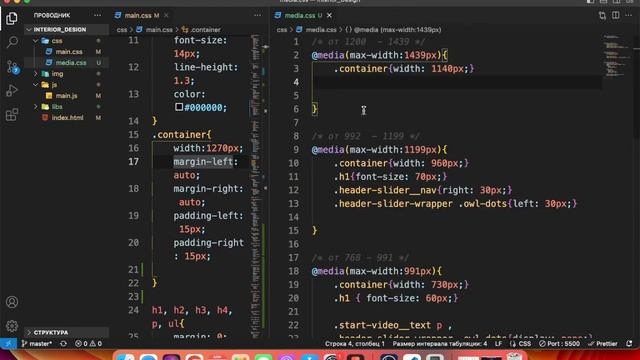Click the ПРОВОДНИК panel title
Screen dimensions: 640x360
(x=52, y=15)
